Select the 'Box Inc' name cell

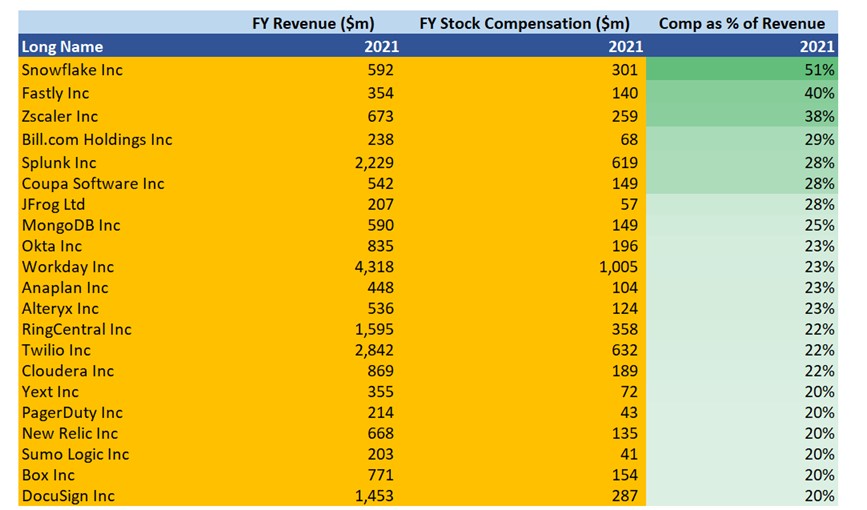point(48,475)
